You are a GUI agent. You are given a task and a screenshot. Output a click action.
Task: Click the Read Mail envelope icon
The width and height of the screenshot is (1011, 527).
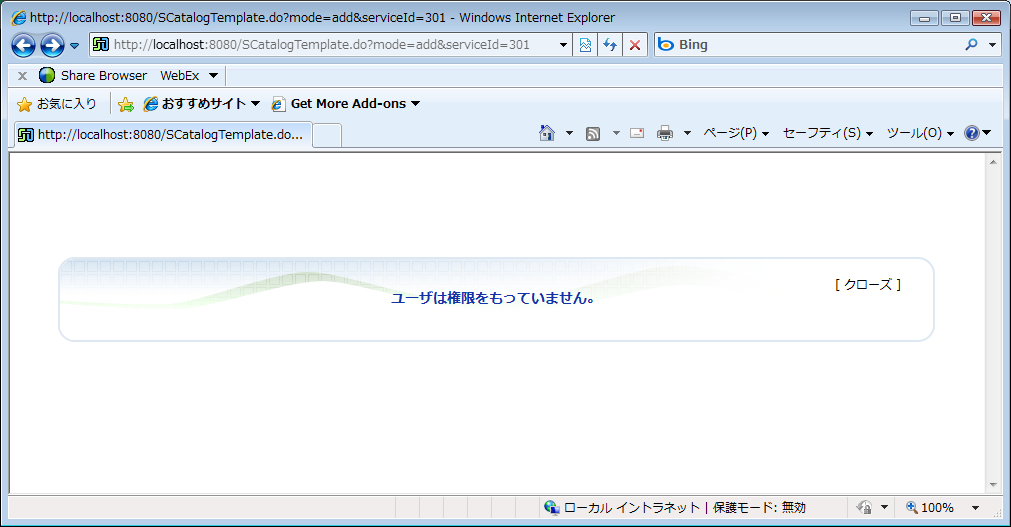(637, 133)
